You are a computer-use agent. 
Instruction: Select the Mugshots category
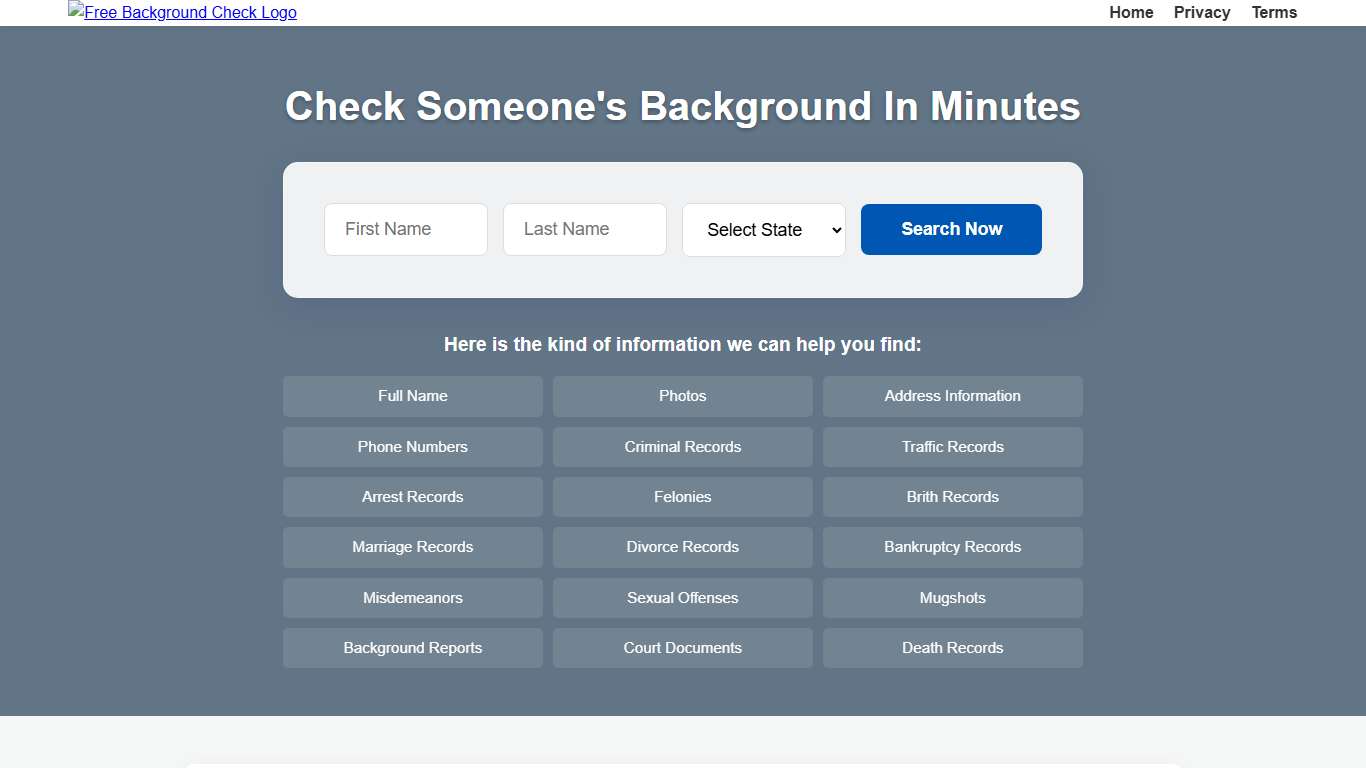(x=952, y=598)
